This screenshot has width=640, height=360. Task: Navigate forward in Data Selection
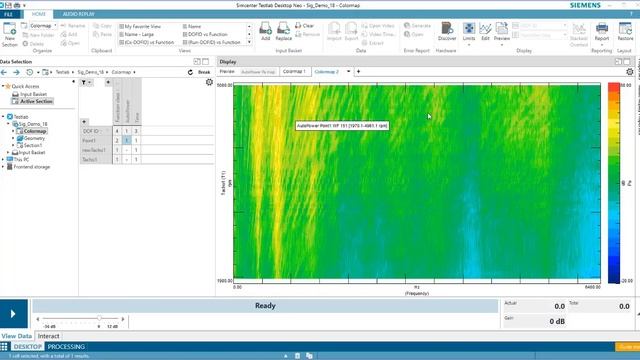pyautogui.click(x=16, y=72)
